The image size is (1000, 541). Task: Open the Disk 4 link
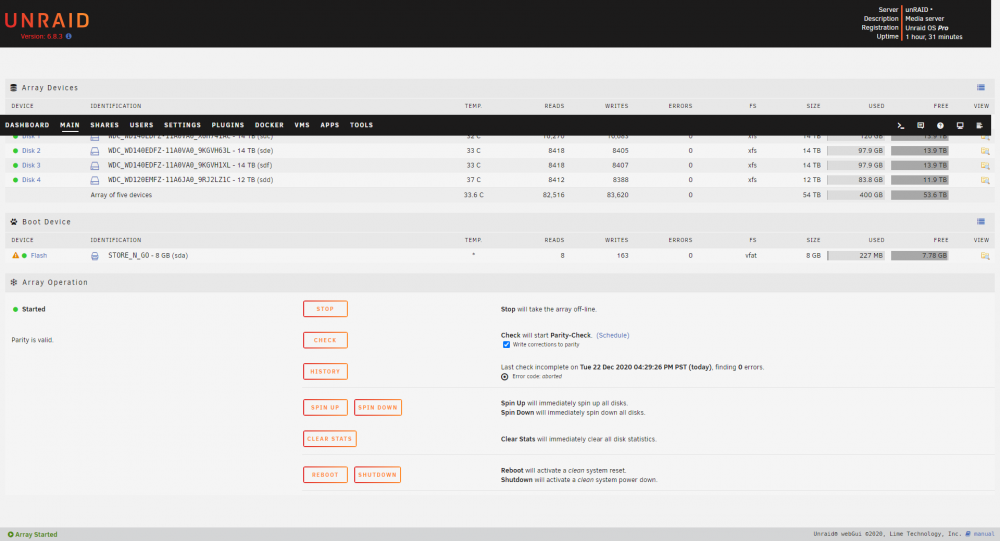pos(31,180)
